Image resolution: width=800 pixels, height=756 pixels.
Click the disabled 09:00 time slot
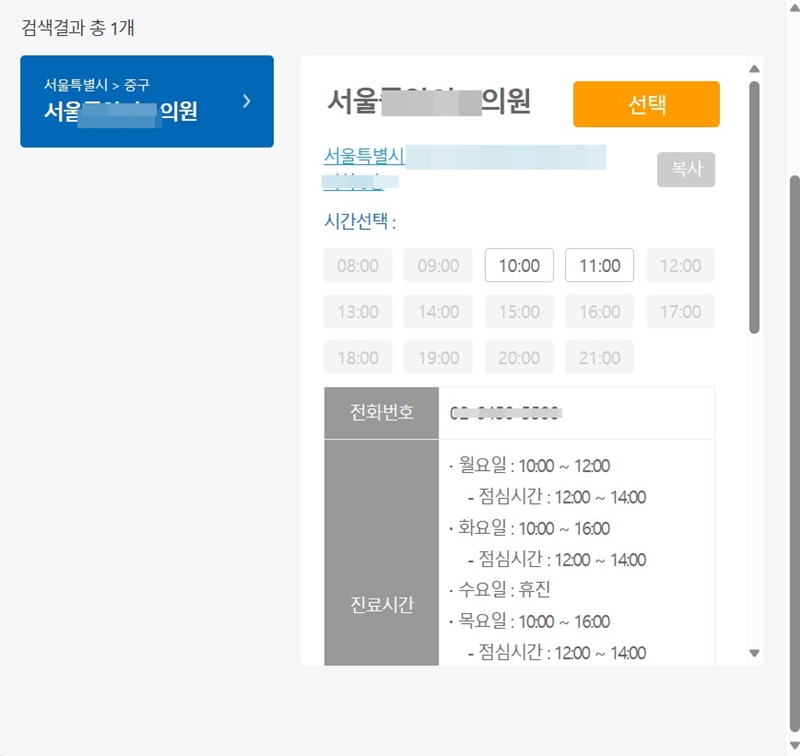(x=438, y=265)
